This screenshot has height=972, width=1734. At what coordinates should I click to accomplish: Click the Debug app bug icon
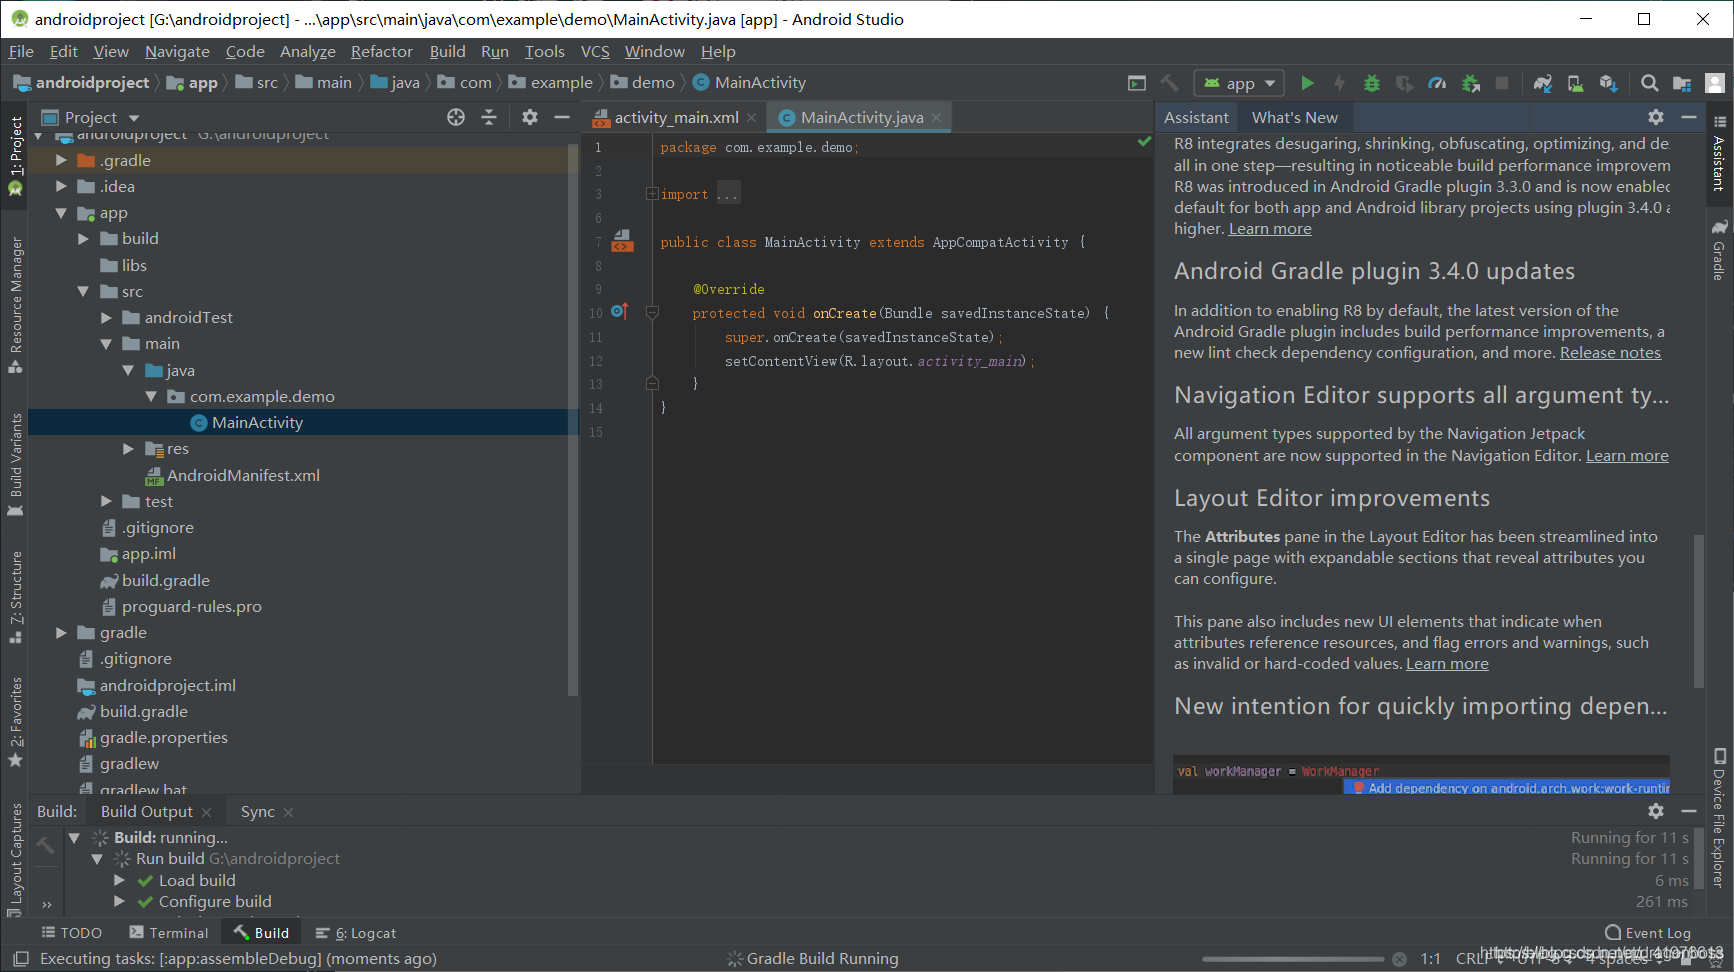[x=1372, y=83]
